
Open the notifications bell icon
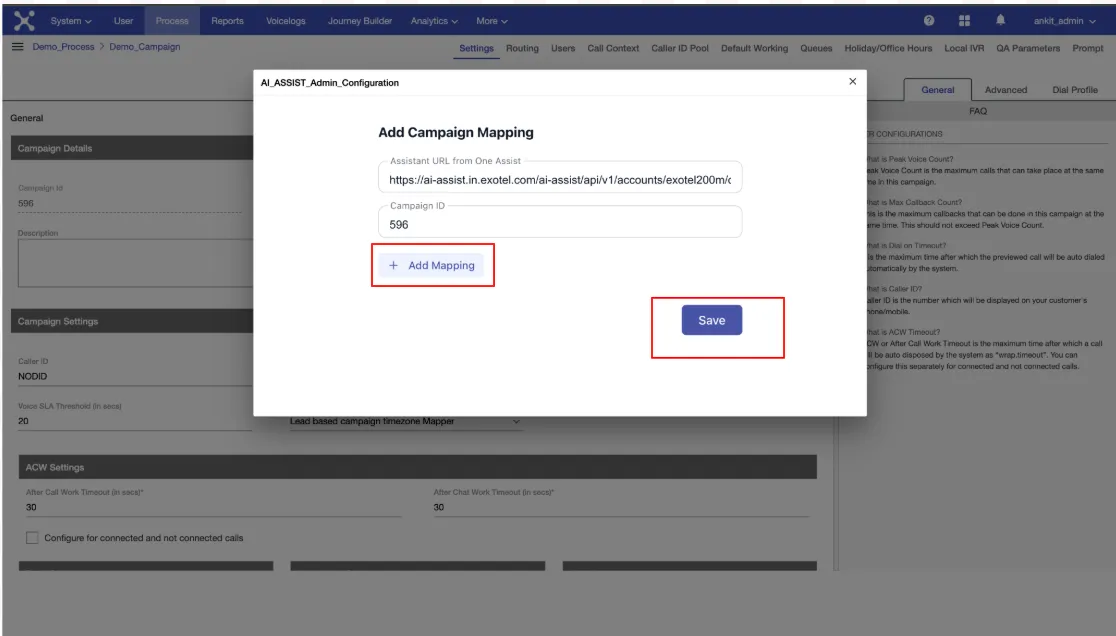[1000, 20]
